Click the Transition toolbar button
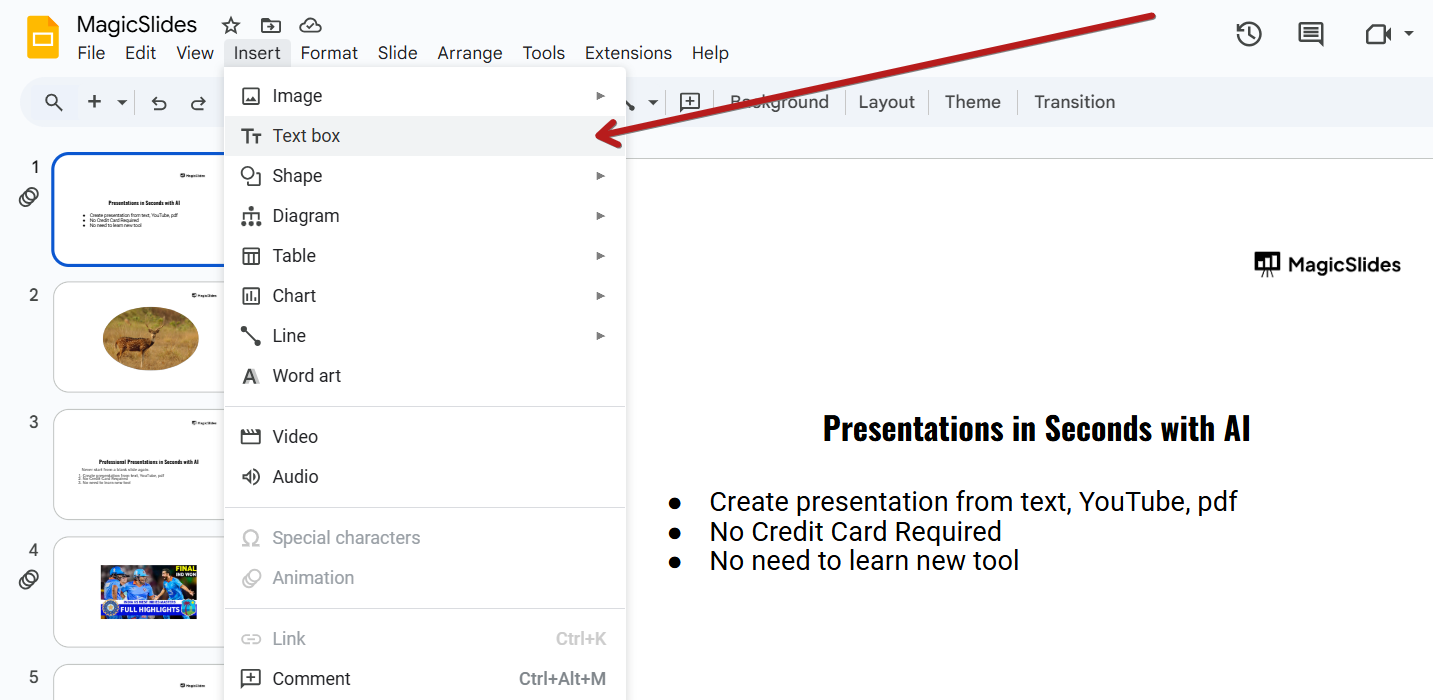The image size is (1433, 700). 1075,102
